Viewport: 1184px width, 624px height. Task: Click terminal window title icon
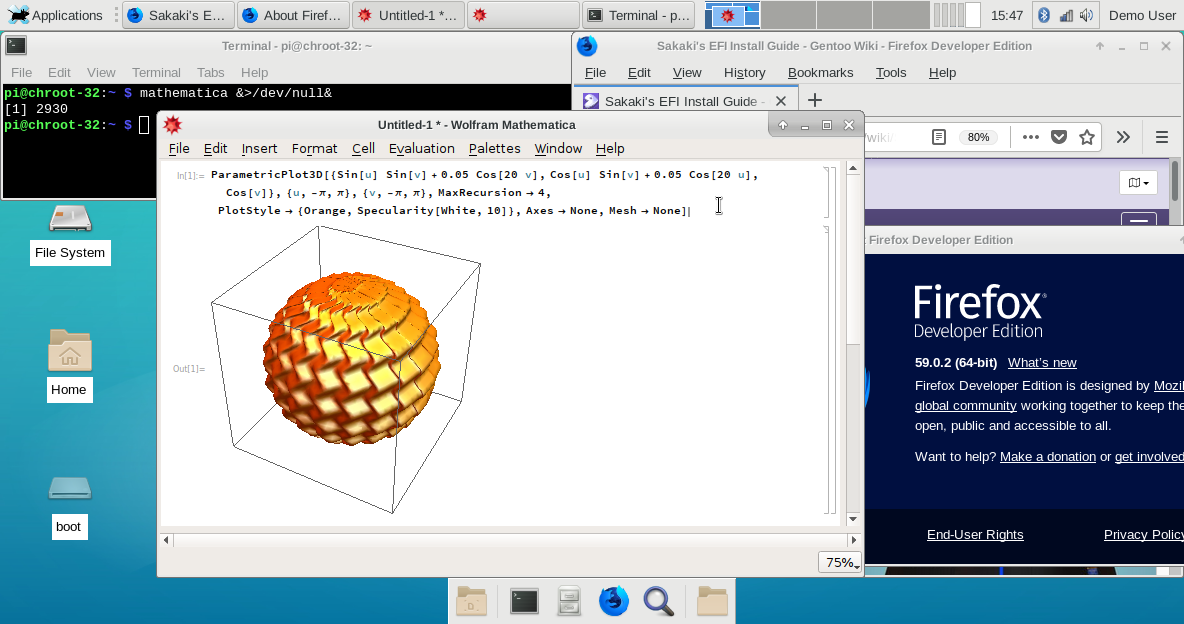16,46
